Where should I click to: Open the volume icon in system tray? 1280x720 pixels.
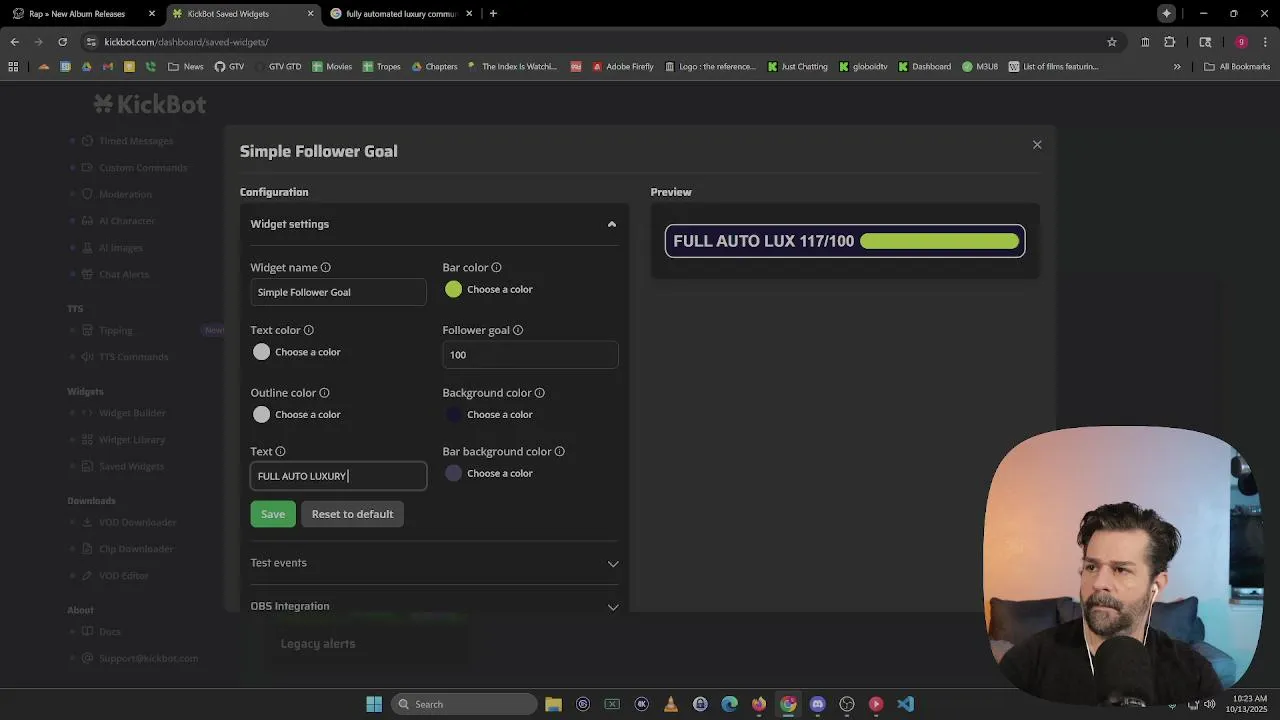(1210, 704)
